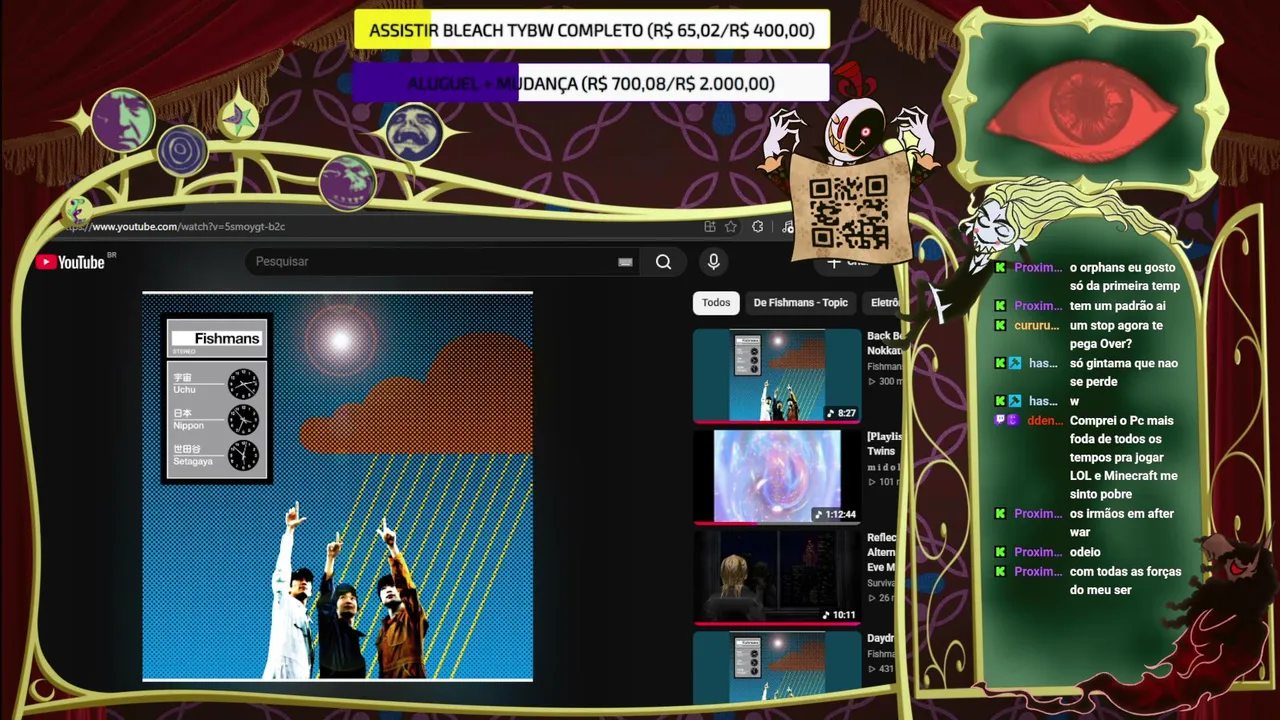Activate voice search microphone

point(713,262)
